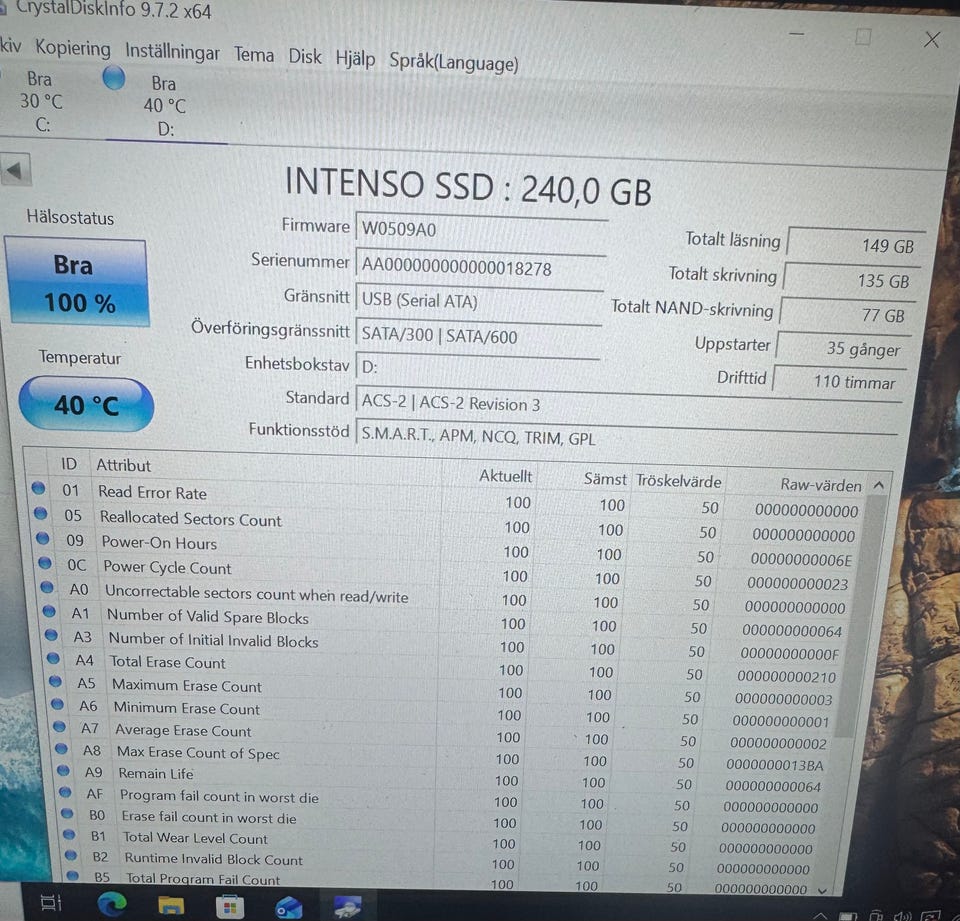
Task: Click the scroll down arrow of attribute list
Action: point(822,890)
